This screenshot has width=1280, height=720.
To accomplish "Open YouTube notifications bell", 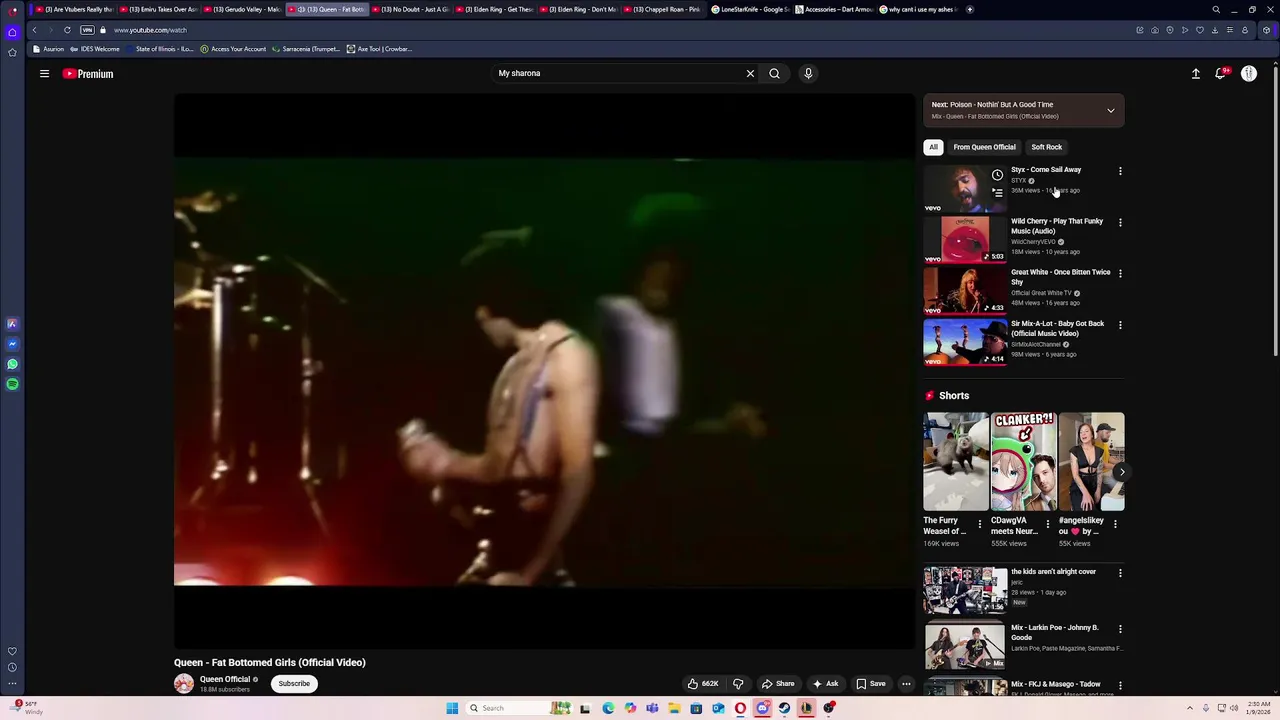I will [1221, 73].
